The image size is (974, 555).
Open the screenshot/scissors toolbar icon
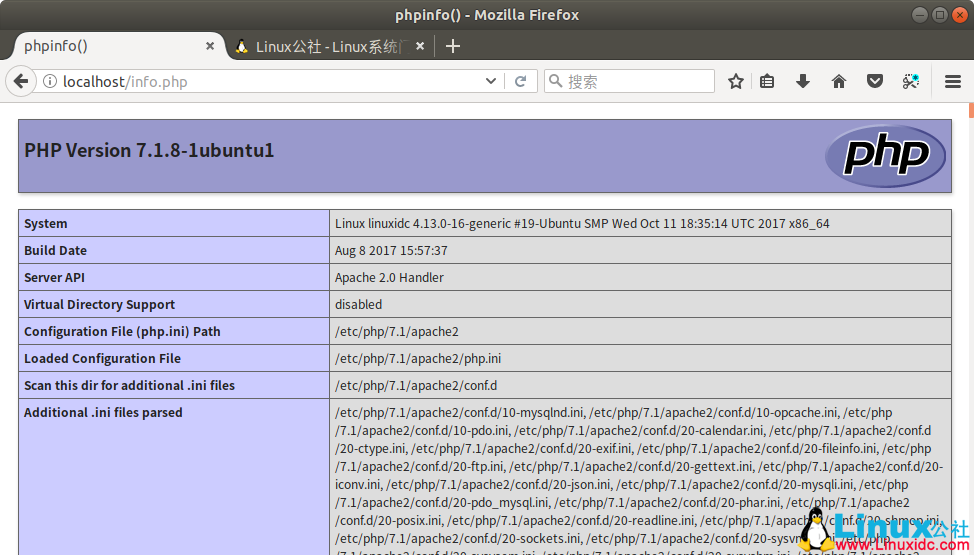[911, 81]
